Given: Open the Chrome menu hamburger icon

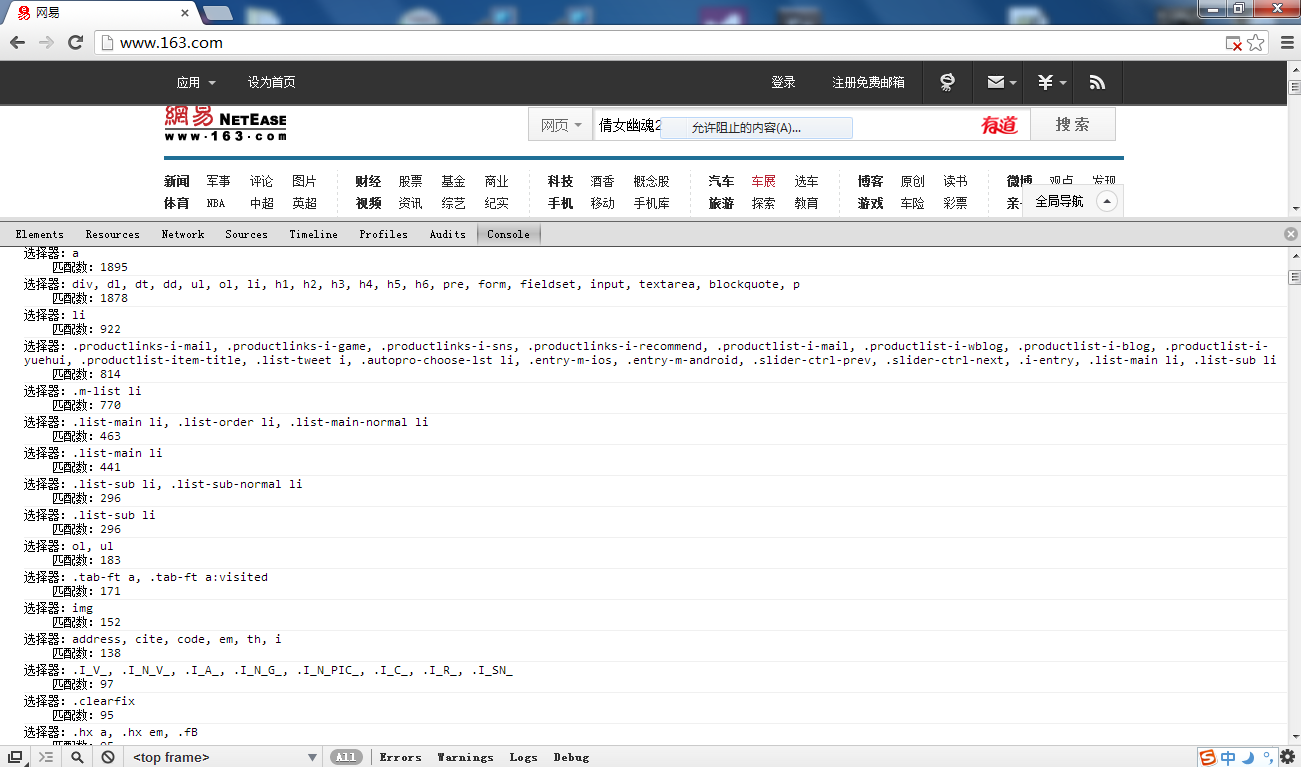Looking at the screenshot, I should click(x=1285, y=43).
